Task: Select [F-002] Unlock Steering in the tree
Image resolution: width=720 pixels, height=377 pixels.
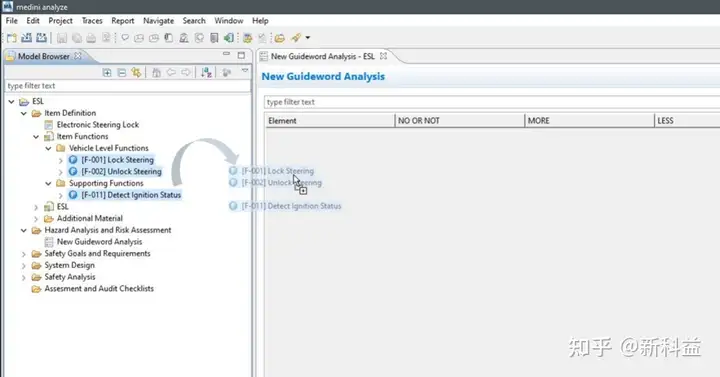Action: 121,172
